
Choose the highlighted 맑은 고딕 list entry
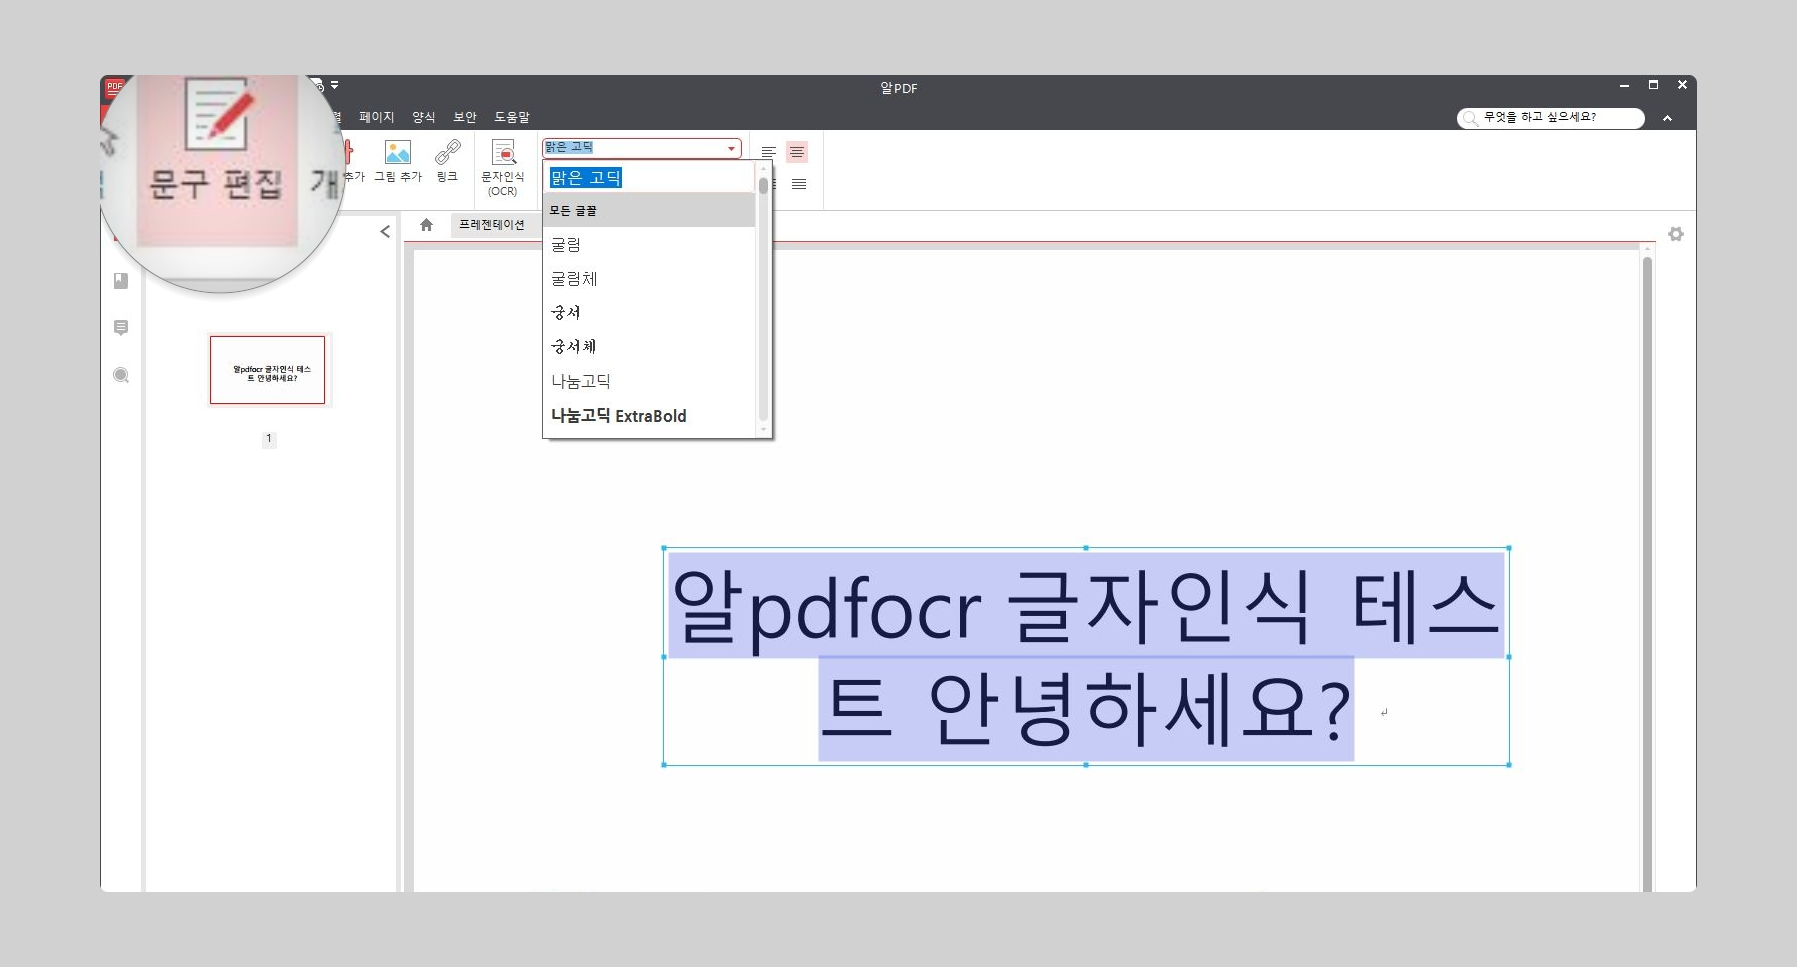tap(586, 178)
